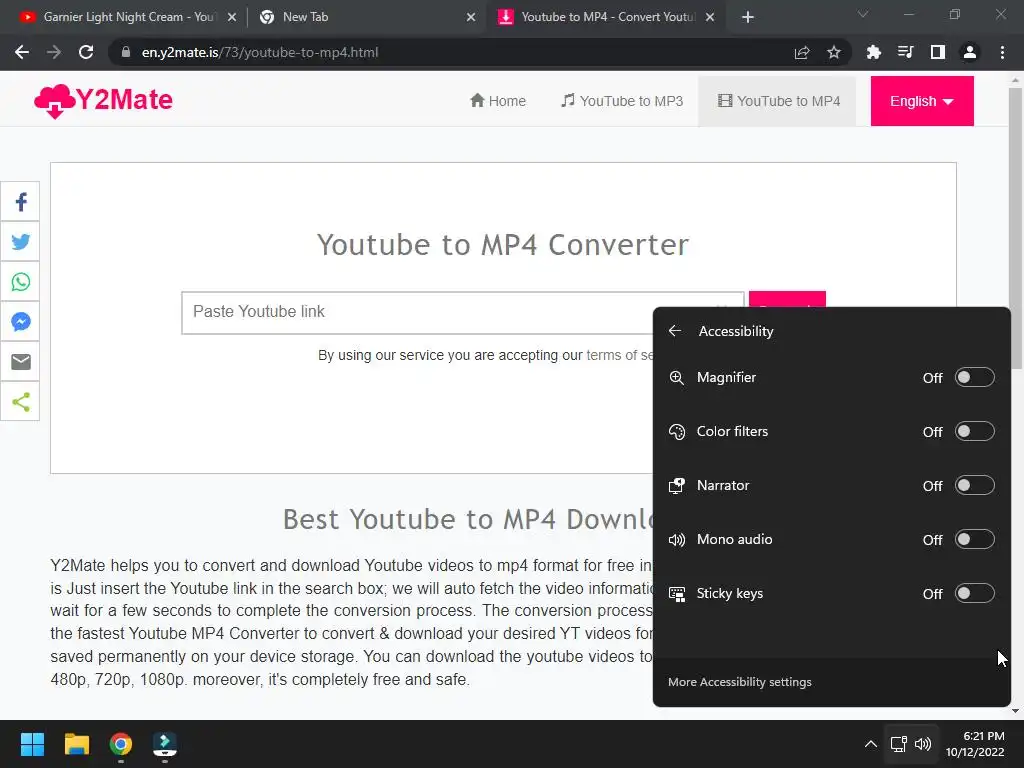Image resolution: width=1024 pixels, height=768 pixels.
Task: Turn on the Color filters toggle
Action: (974, 432)
